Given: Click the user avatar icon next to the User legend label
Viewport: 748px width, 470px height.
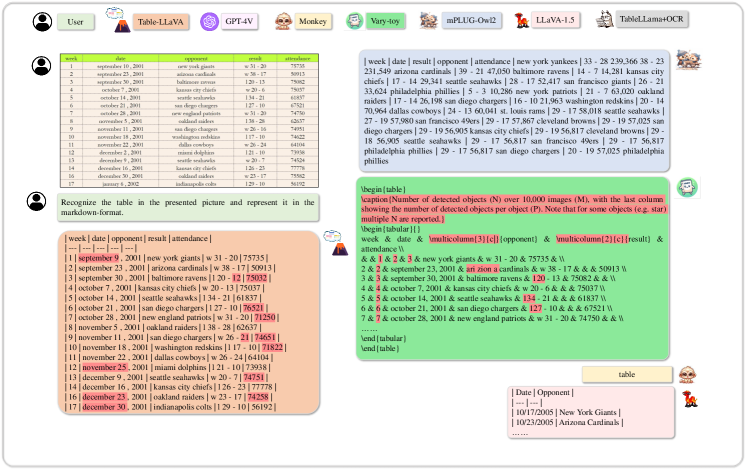Looking at the screenshot, I should point(42,22).
